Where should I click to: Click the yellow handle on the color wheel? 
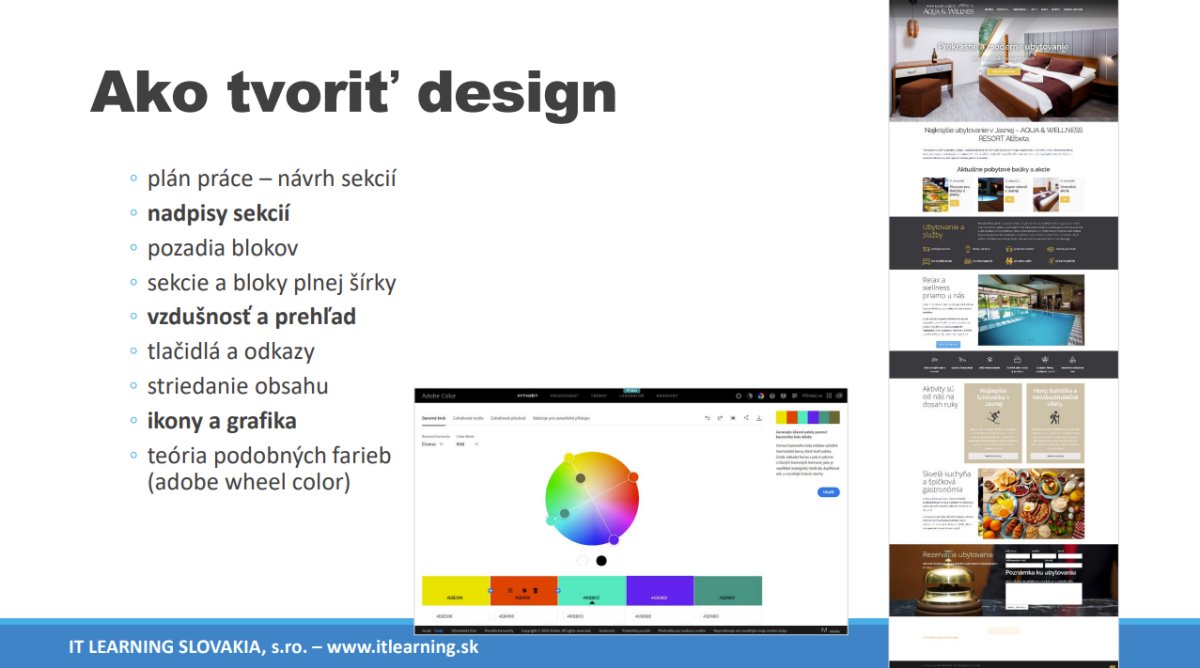(569, 458)
